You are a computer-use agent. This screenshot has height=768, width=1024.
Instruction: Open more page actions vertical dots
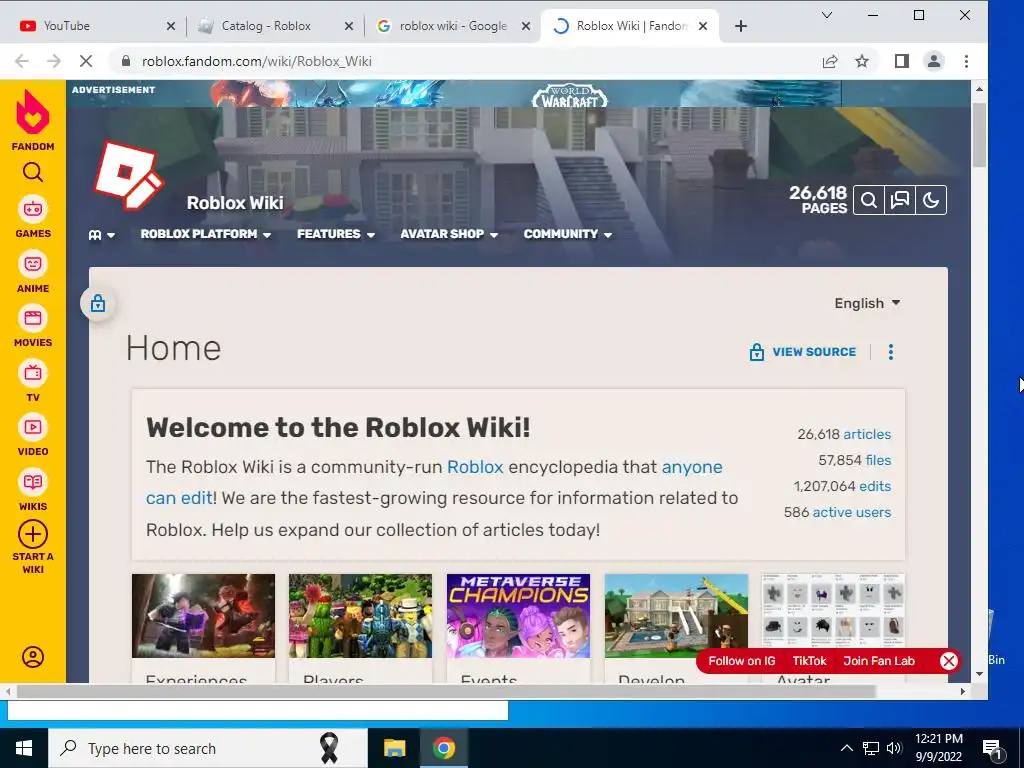(x=891, y=352)
